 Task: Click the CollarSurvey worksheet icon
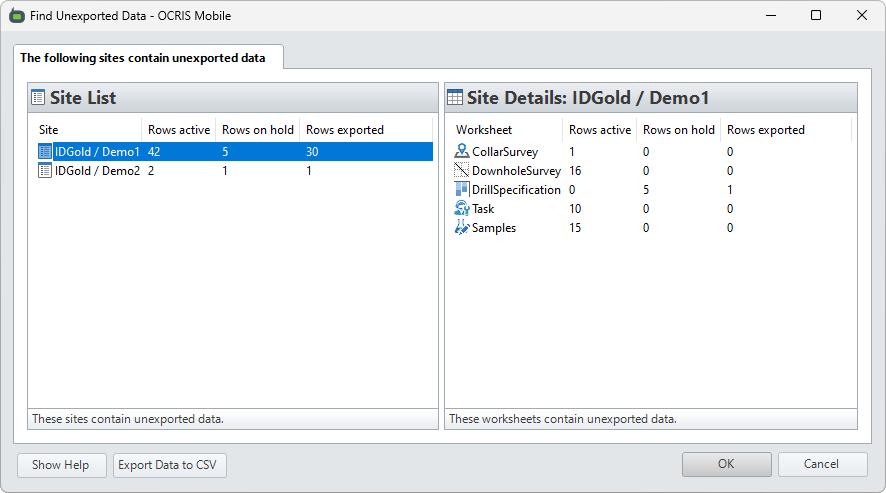462,151
